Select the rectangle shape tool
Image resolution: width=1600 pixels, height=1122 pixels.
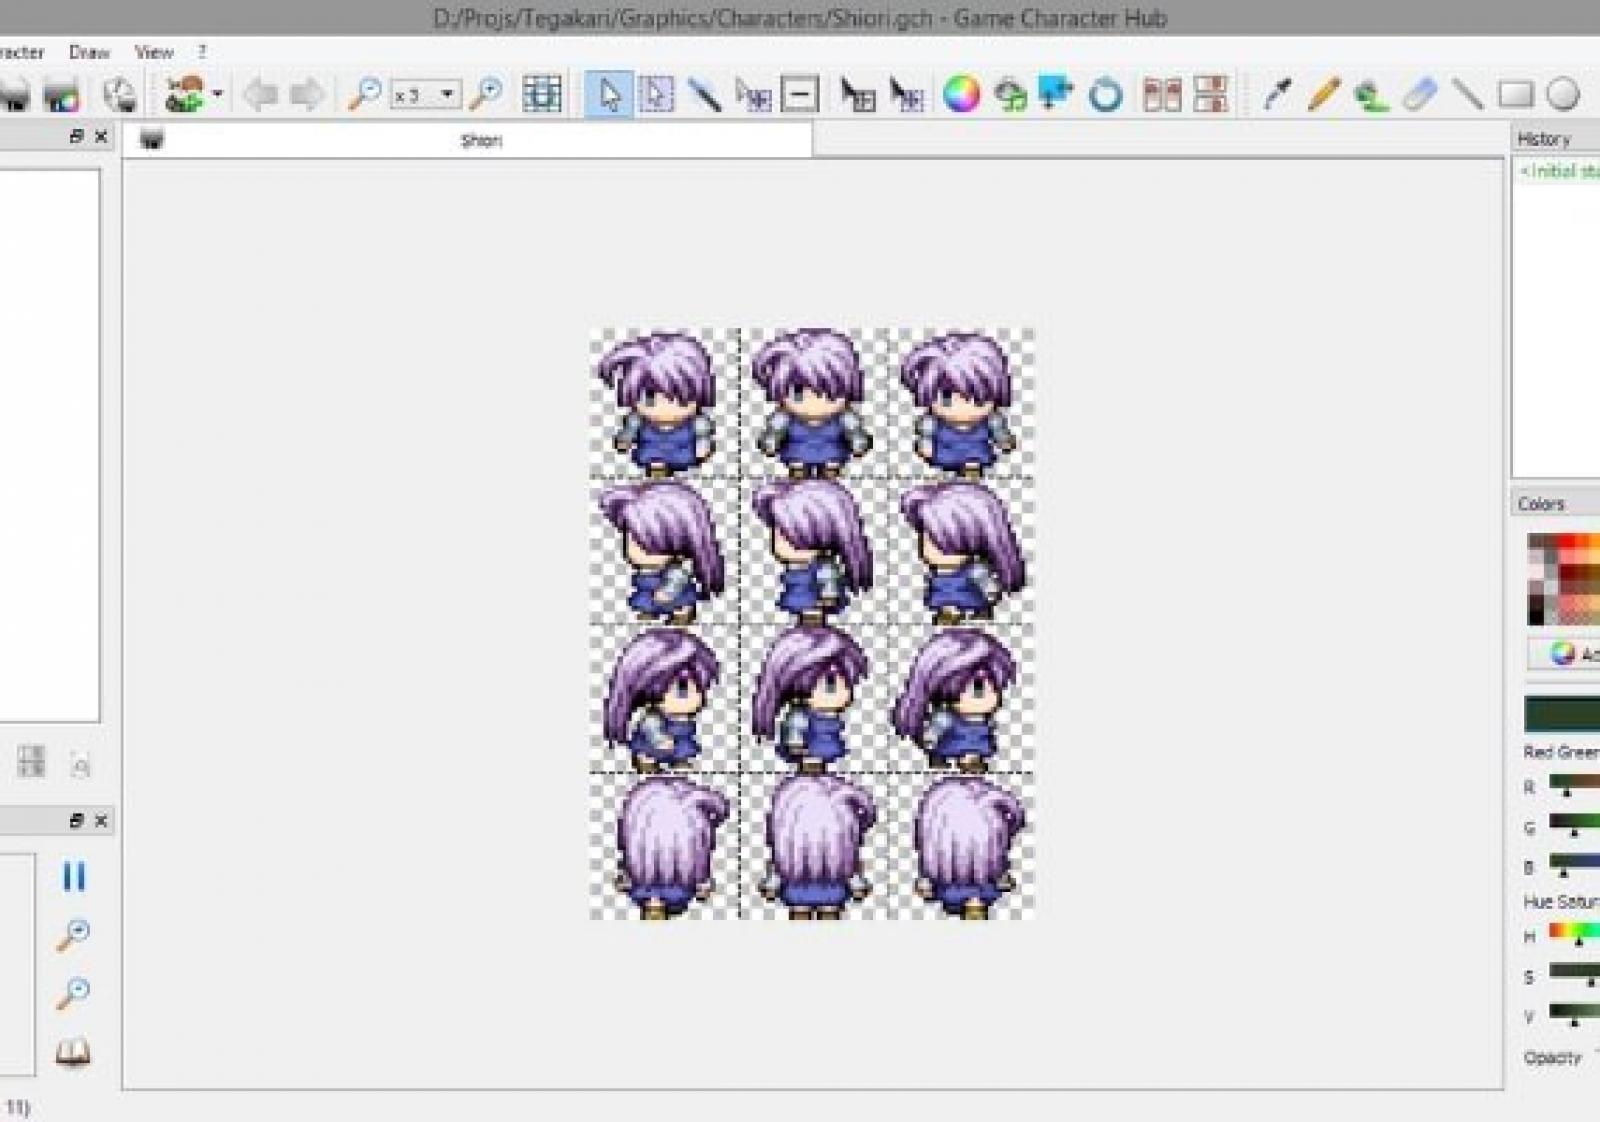click(x=1515, y=95)
